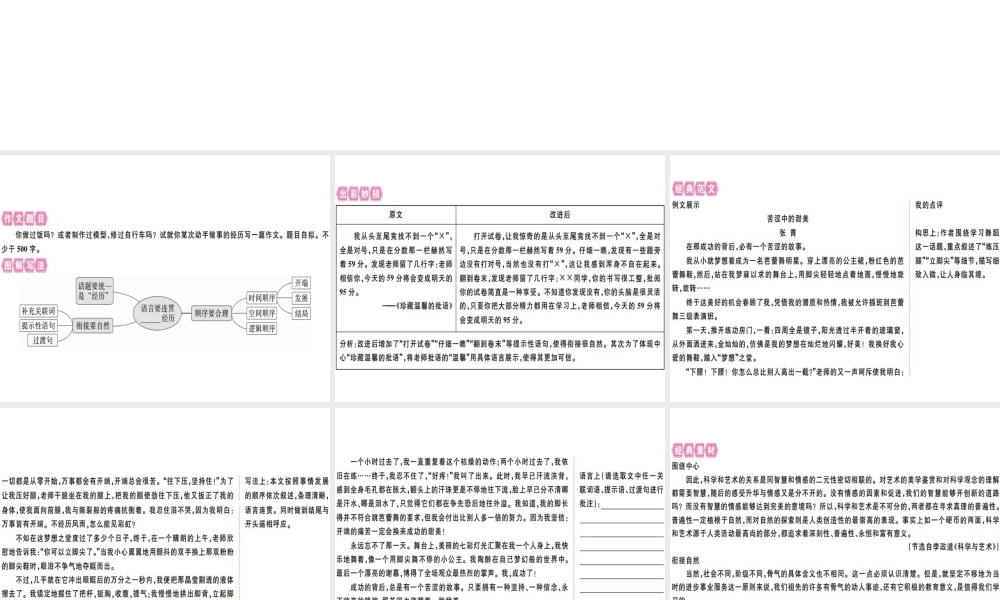This screenshot has width=1000, height=600.
Task: Open the slide with the 原文/改进后 comparison table
Action: click(499, 278)
